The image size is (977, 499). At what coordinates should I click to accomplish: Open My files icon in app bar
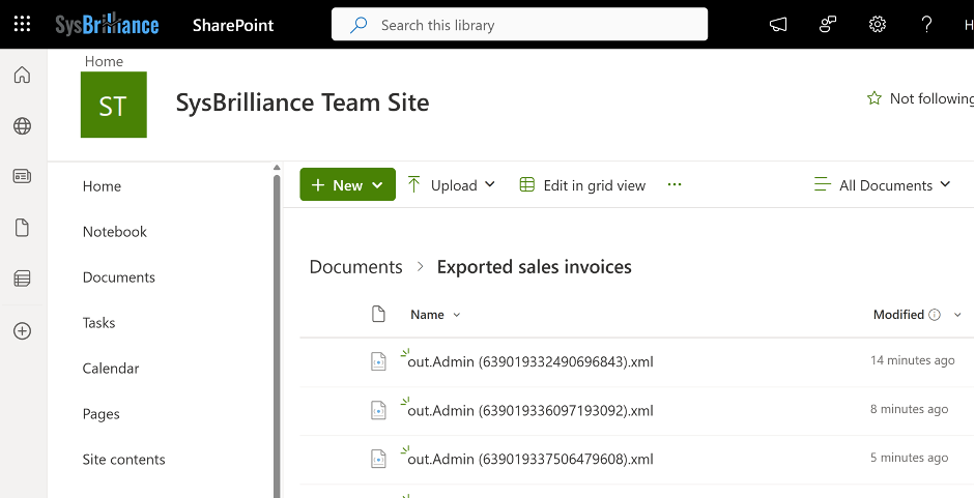coord(22,227)
